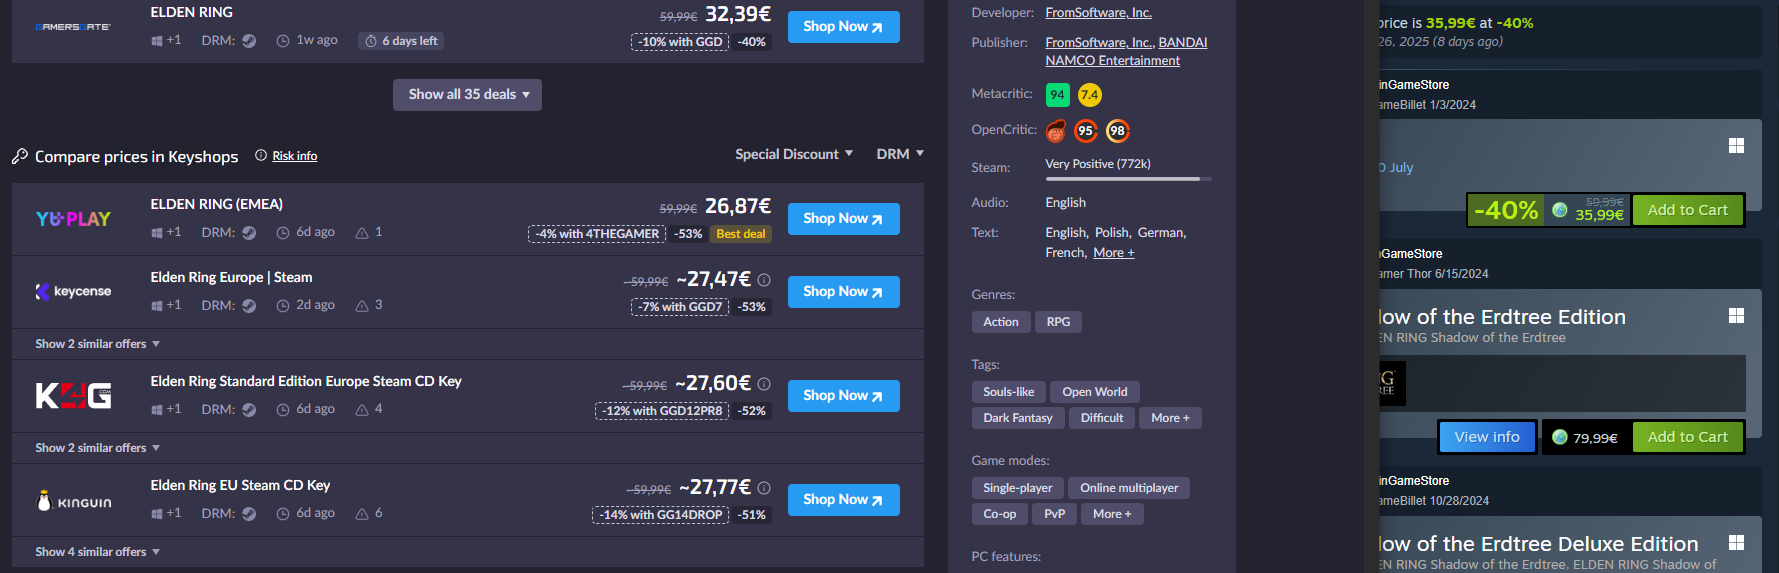This screenshot has width=1779, height=573.
Task: Click the OpenCritic 98 score badge
Action: [1117, 131]
